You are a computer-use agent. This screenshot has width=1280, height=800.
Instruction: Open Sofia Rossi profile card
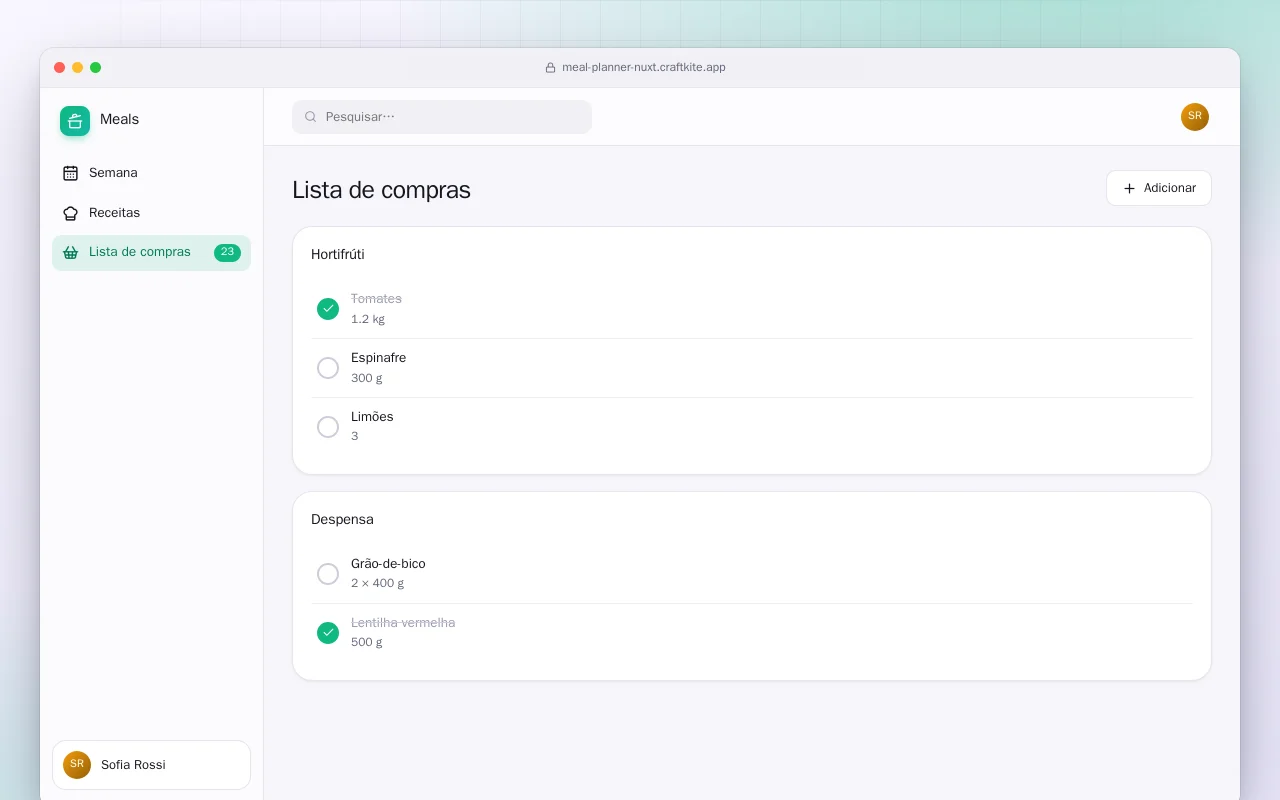[151, 765]
